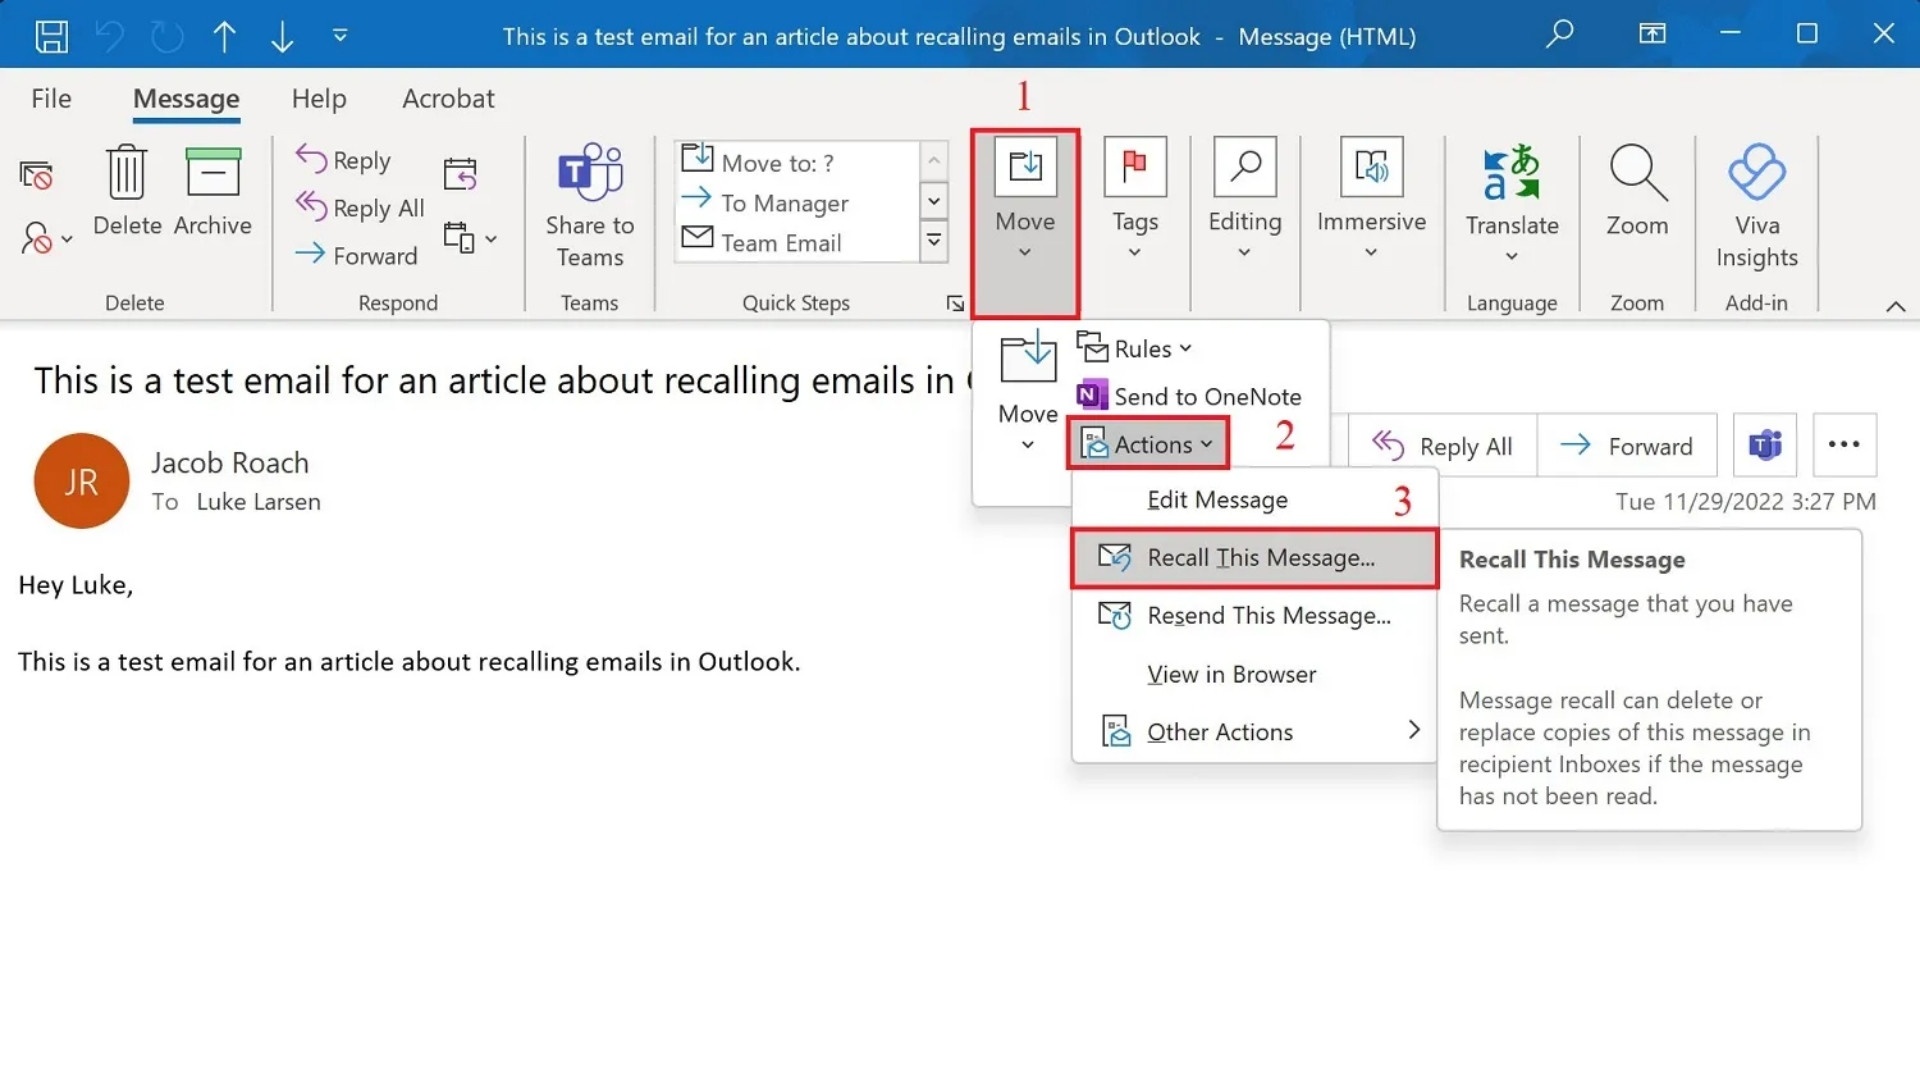The width and height of the screenshot is (1920, 1080).
Task: Click Reply All in the ribbon
Action: 360,207
